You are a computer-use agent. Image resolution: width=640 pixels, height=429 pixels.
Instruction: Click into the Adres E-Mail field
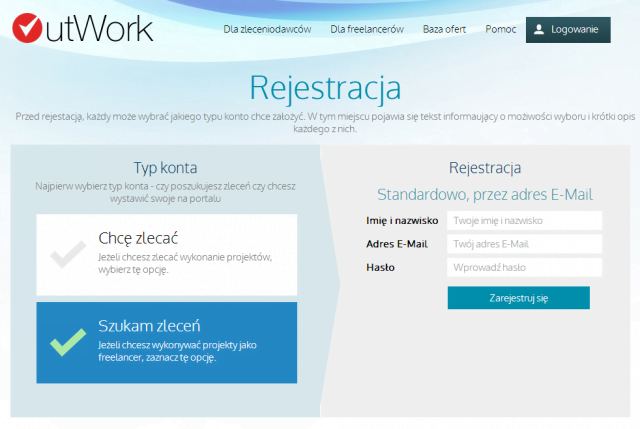coord(524,244)
